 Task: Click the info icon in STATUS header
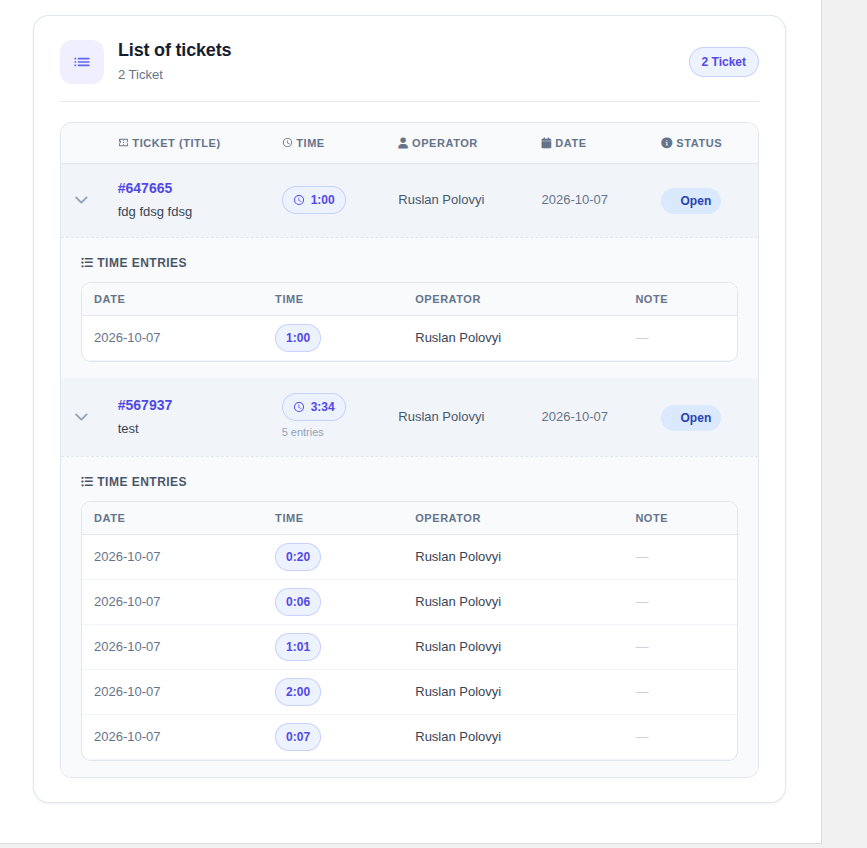pos(667,143)
